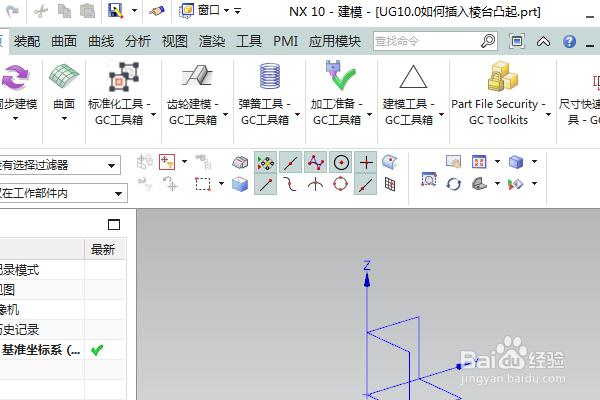The height and width of the screenshot is (400, 600).
Task: Click the zoom window magnifier icon
Action: click(x=429, y=180)
